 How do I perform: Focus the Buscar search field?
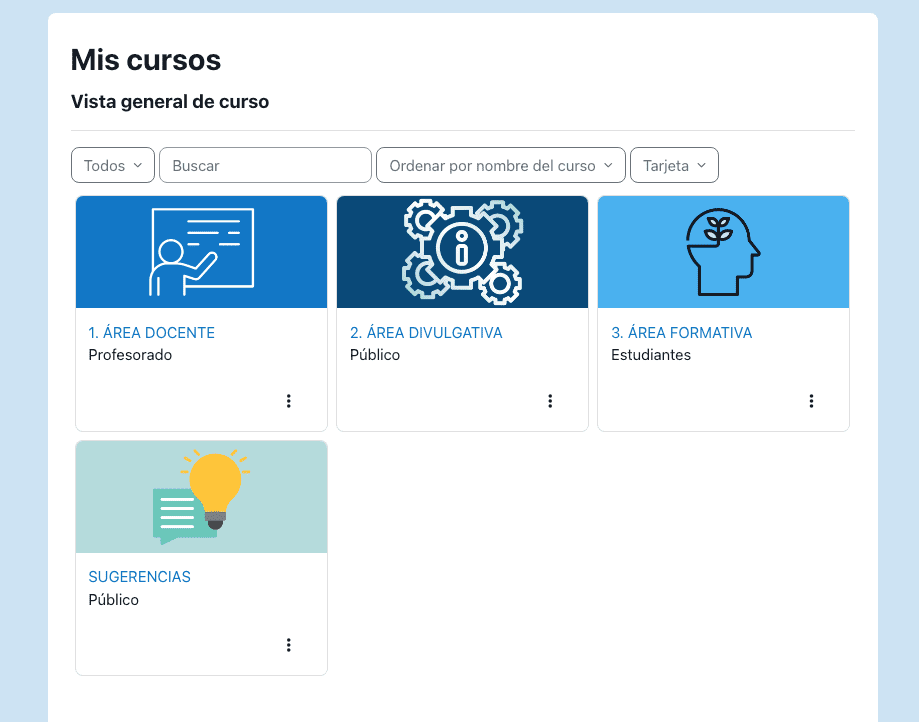pyautogui.click(x=265, y=165)
